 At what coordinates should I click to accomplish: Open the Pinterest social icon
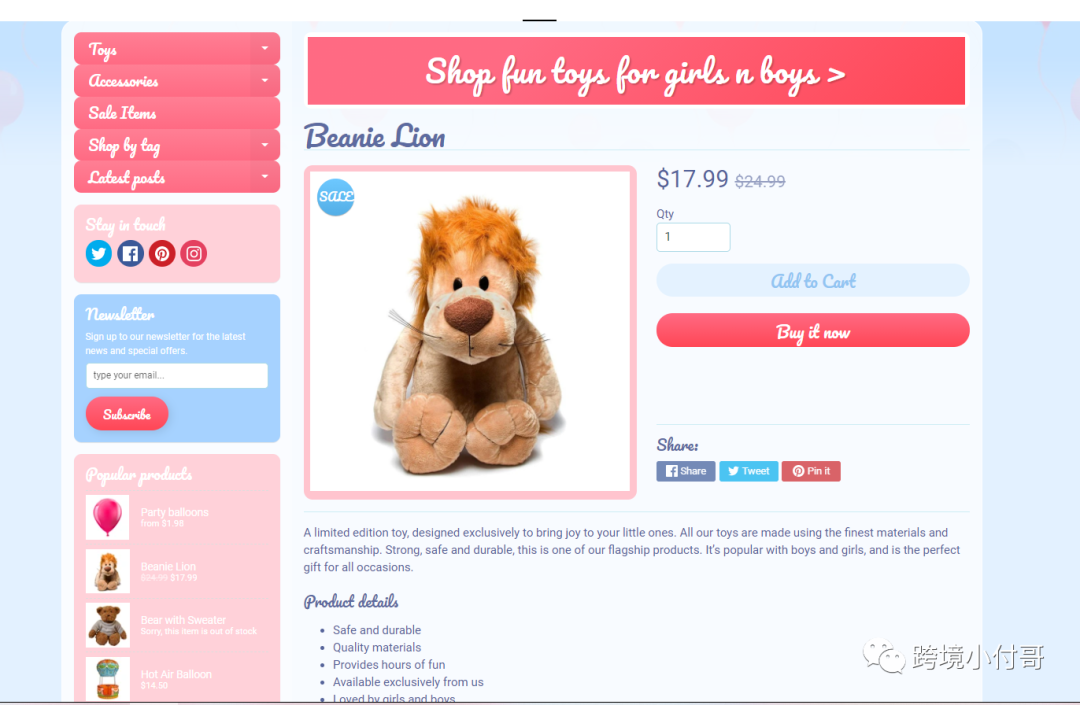coord(162,253)
